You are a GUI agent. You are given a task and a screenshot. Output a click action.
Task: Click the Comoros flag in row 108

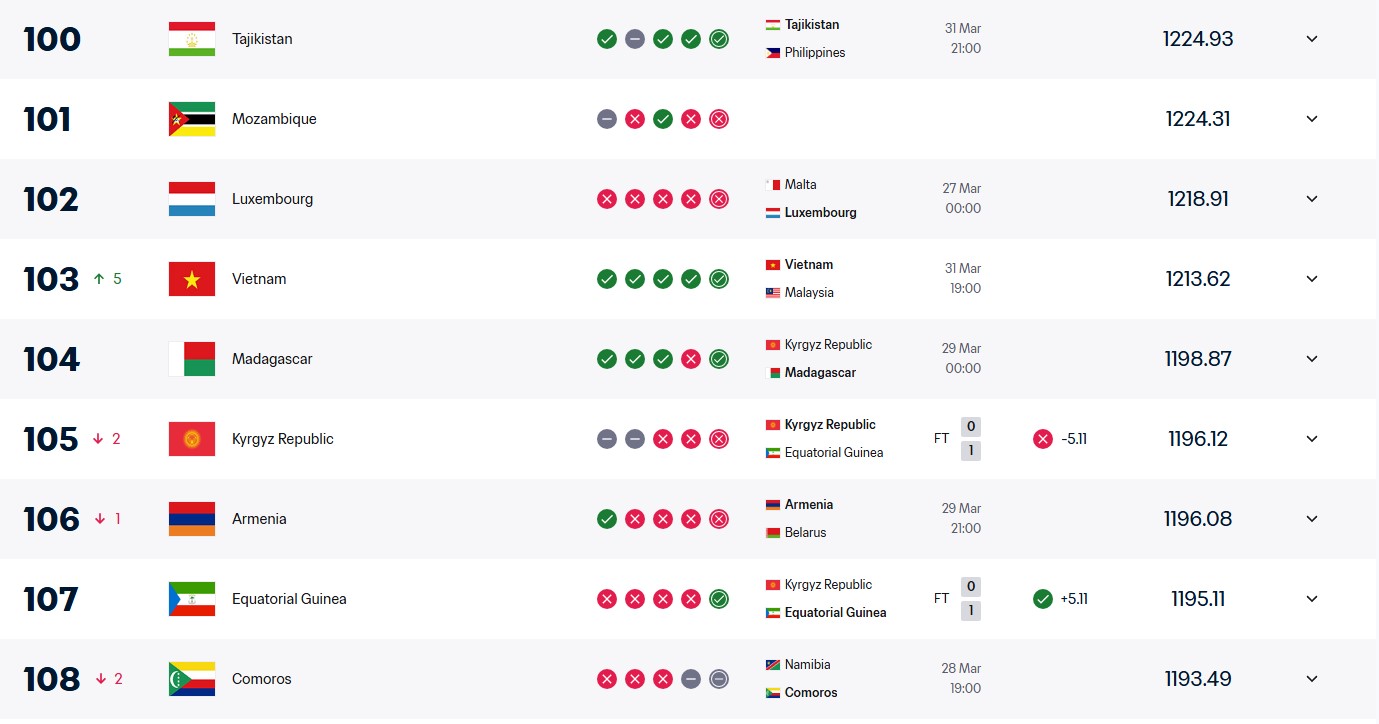191,679
